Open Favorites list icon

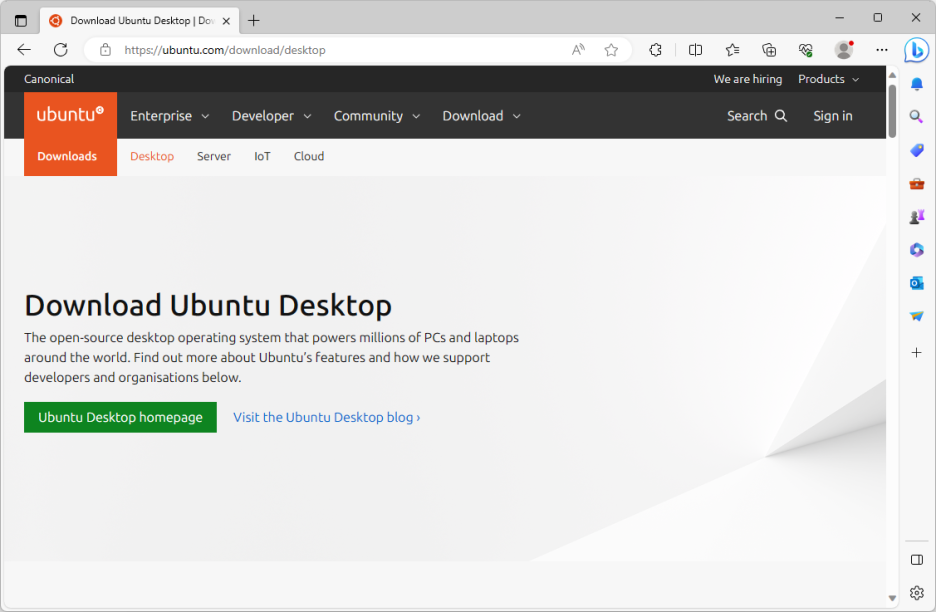(732, 50)
